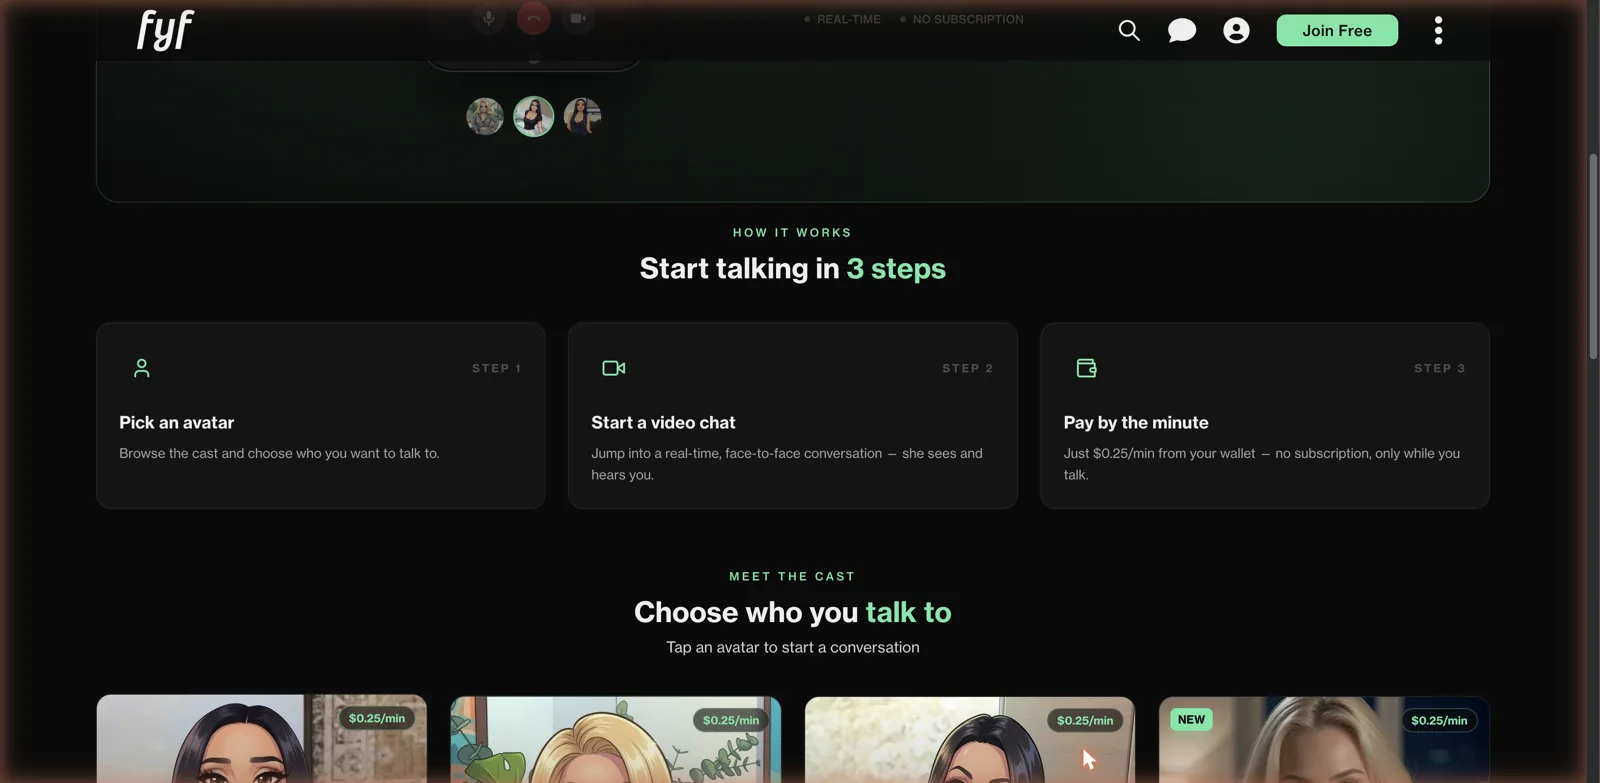
Task: Click the STEP 3 label
Action: coord(1440,368)
